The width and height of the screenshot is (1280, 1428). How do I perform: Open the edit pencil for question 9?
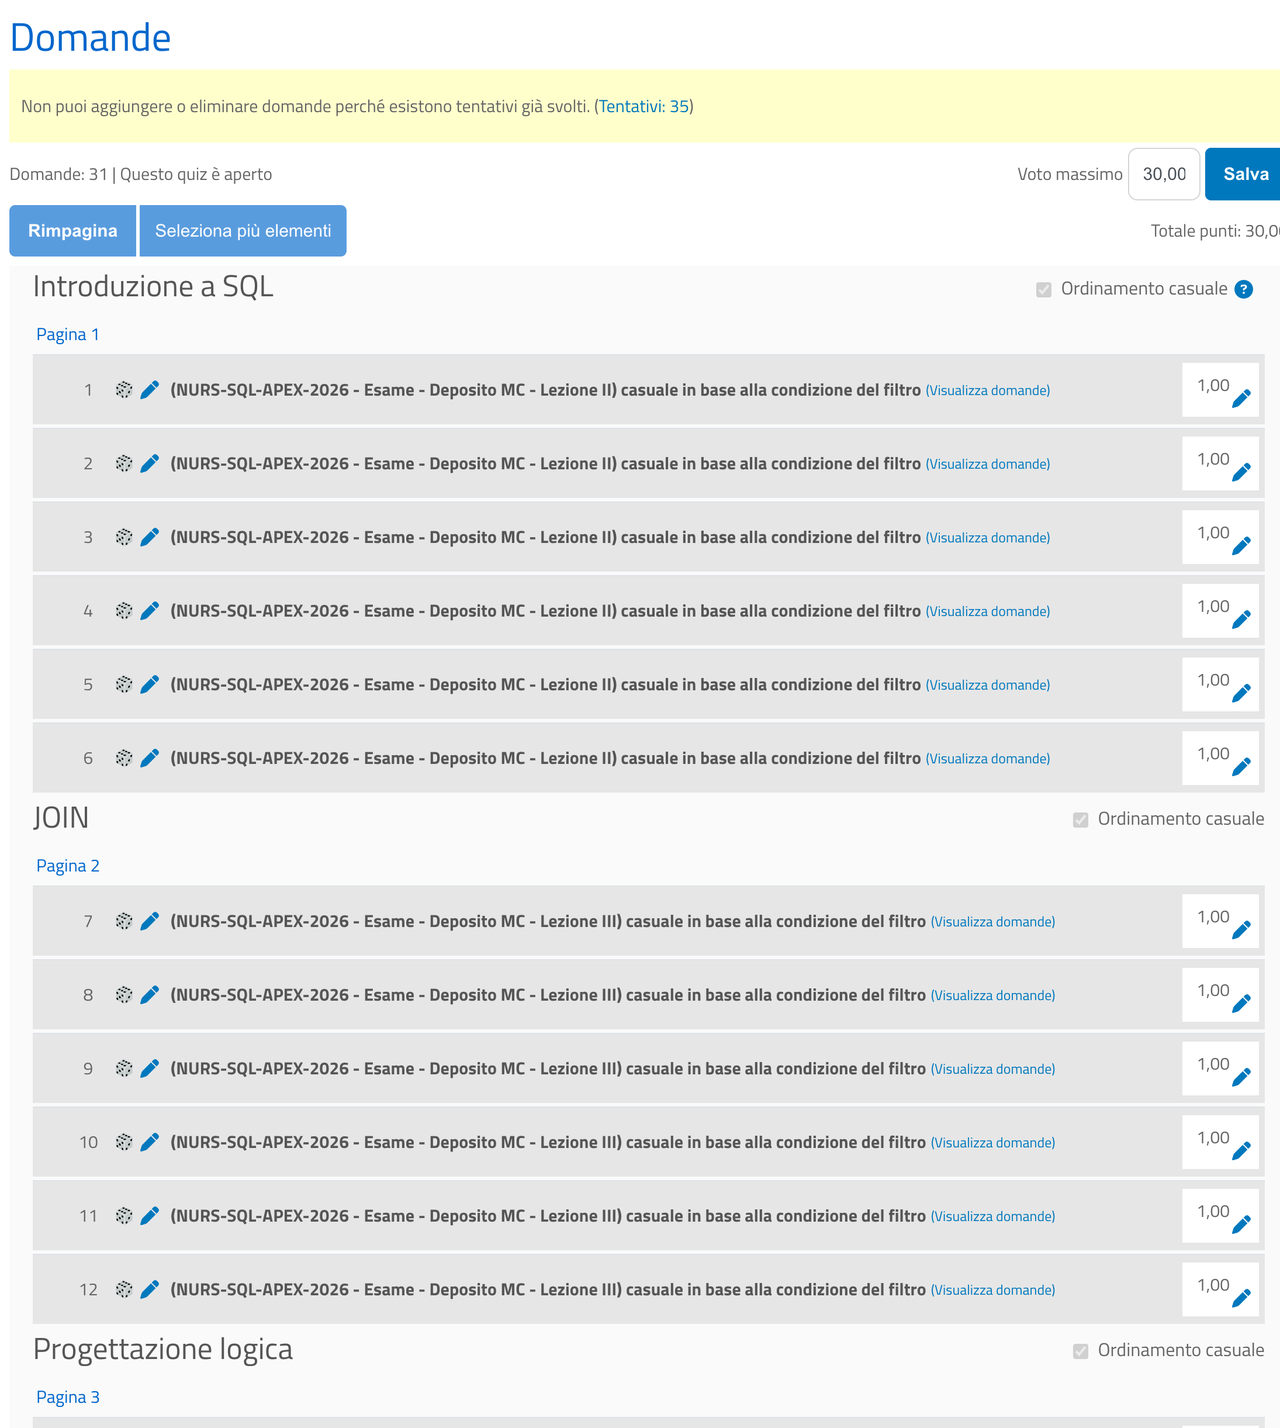150,1069
